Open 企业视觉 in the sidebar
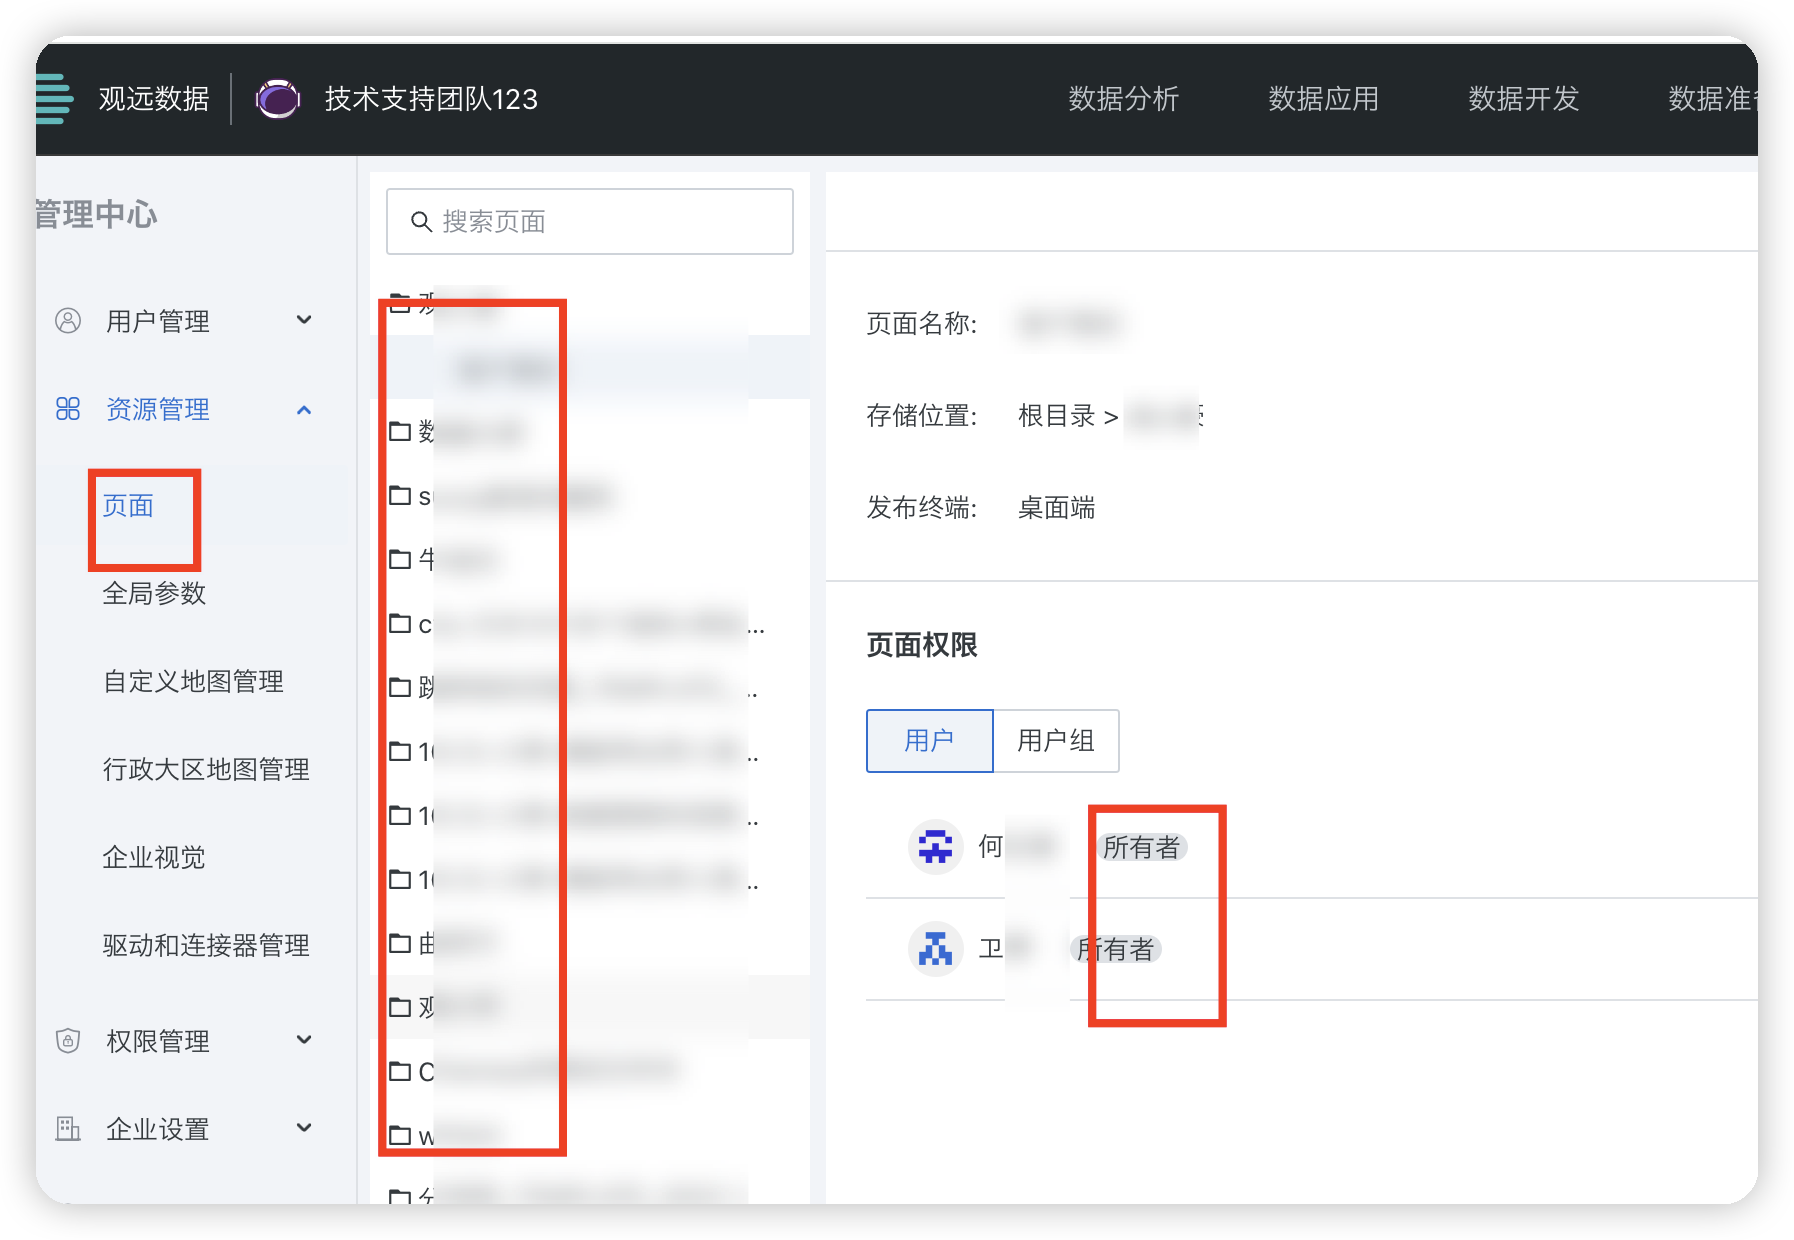The height and width of the screenshot is (1240, 1794). coord(154,858)
